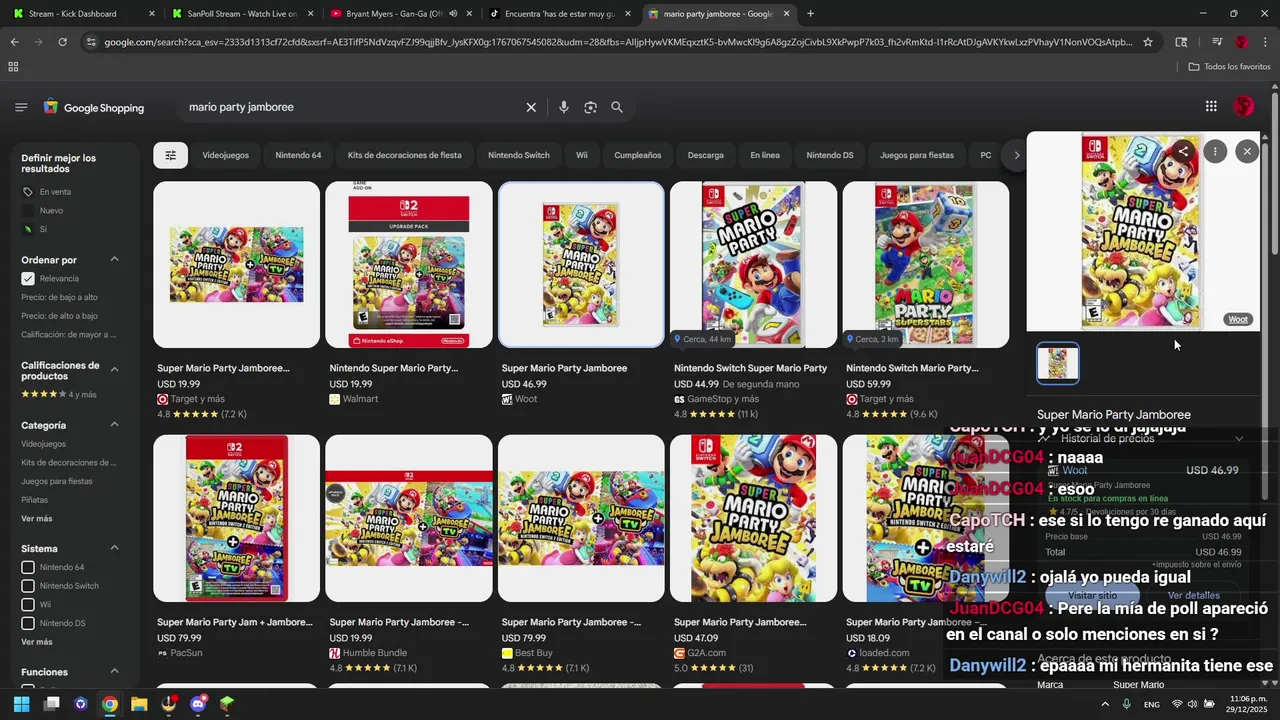Click the mario party jamboree search field
This screenshot has width=1280, height=720.
click(x=352, y=107)
